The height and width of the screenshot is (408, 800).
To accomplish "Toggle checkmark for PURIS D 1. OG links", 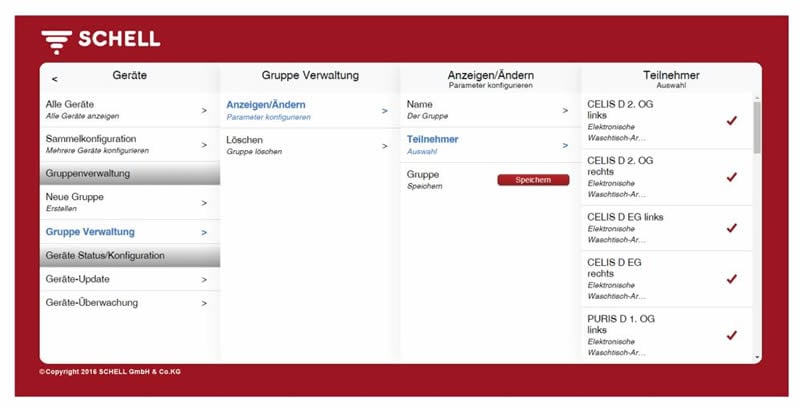I will click(x=732, y=335).
